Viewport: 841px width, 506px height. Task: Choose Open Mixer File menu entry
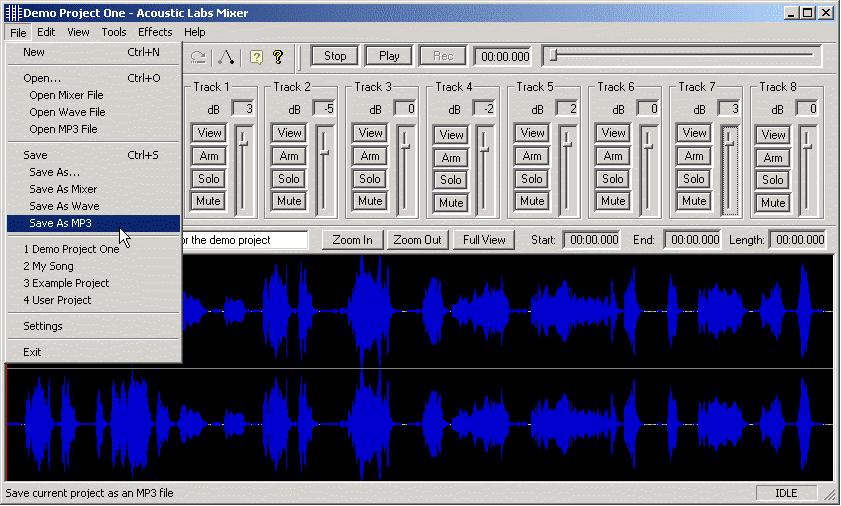(x=93, y=95)
